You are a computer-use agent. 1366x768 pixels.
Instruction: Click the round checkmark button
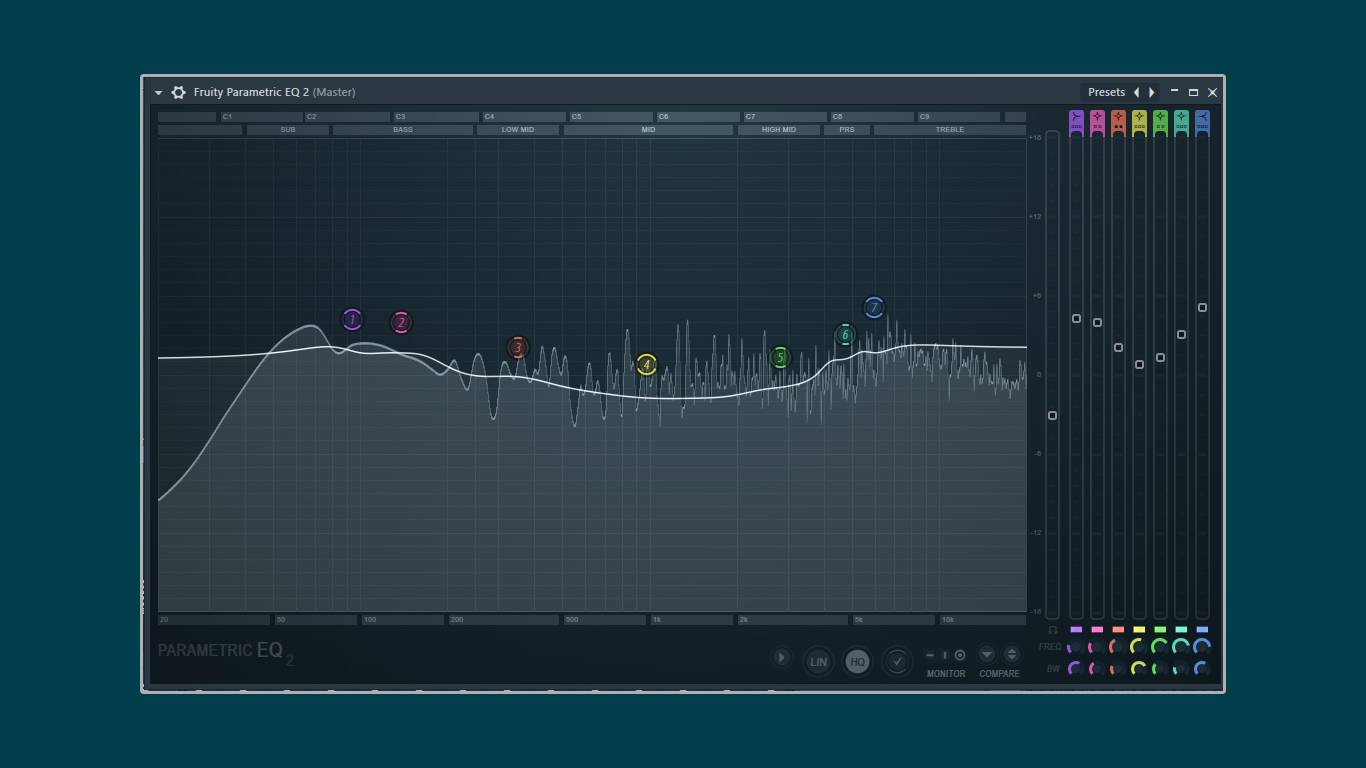[897, 662]
